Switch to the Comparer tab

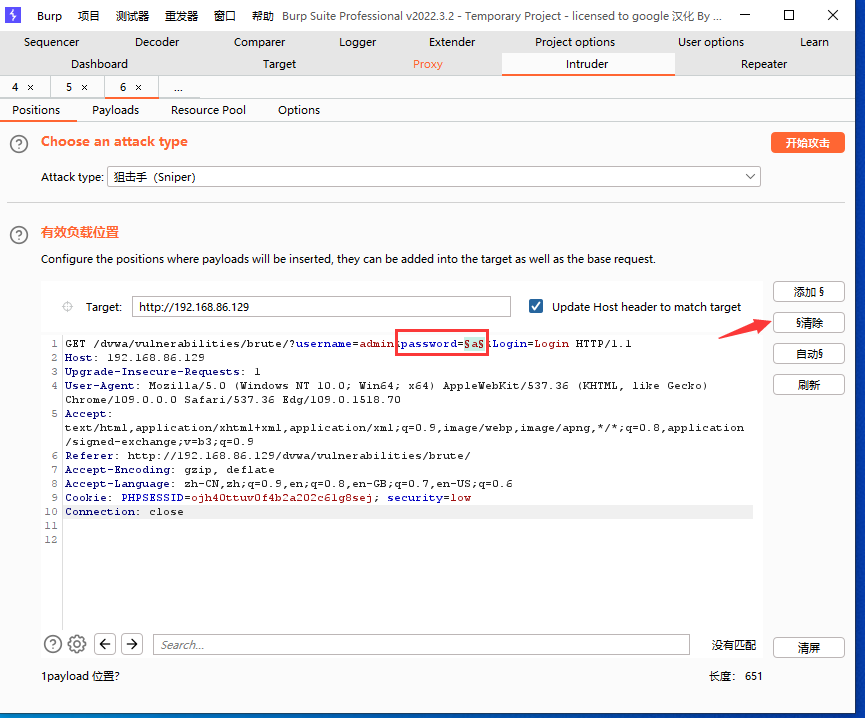259,42
